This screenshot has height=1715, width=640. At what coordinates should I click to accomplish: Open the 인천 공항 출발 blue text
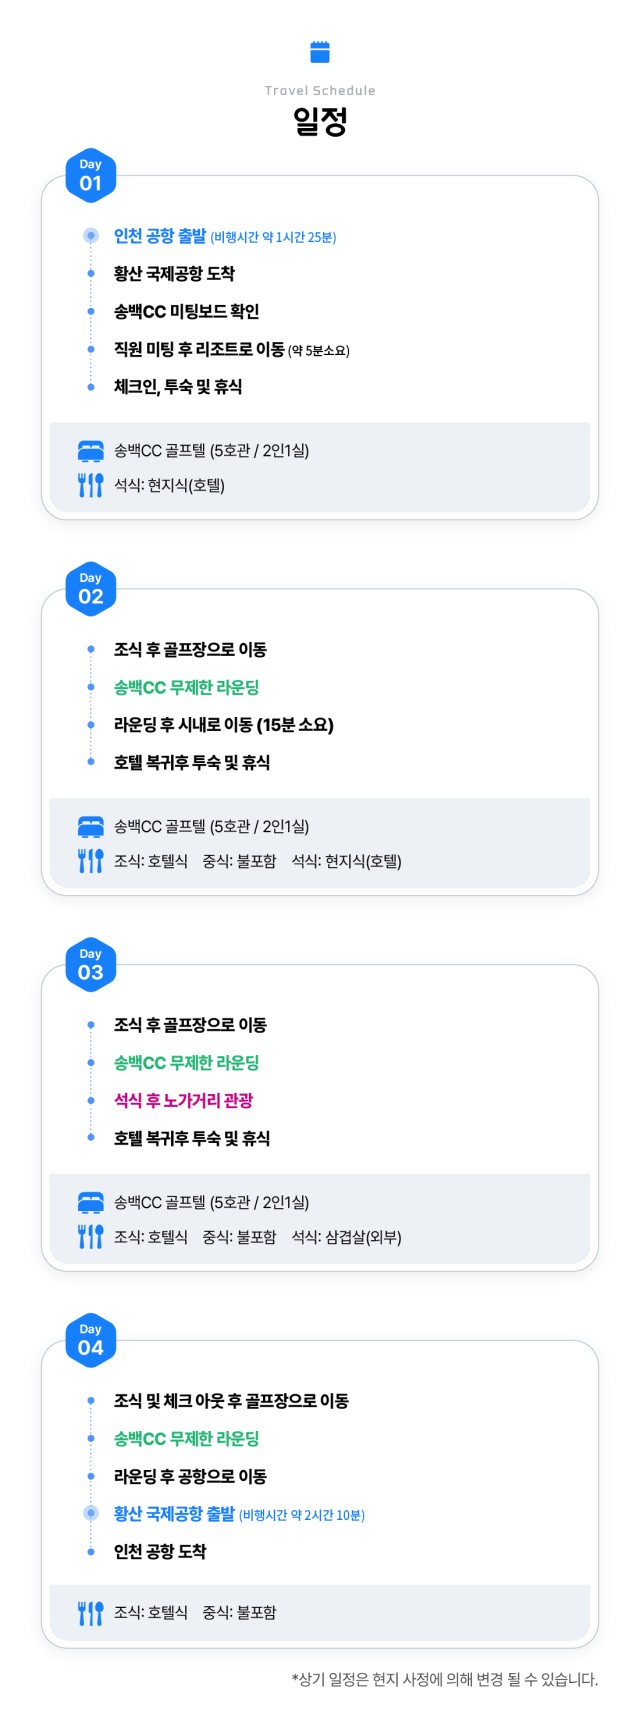point(160,236)
